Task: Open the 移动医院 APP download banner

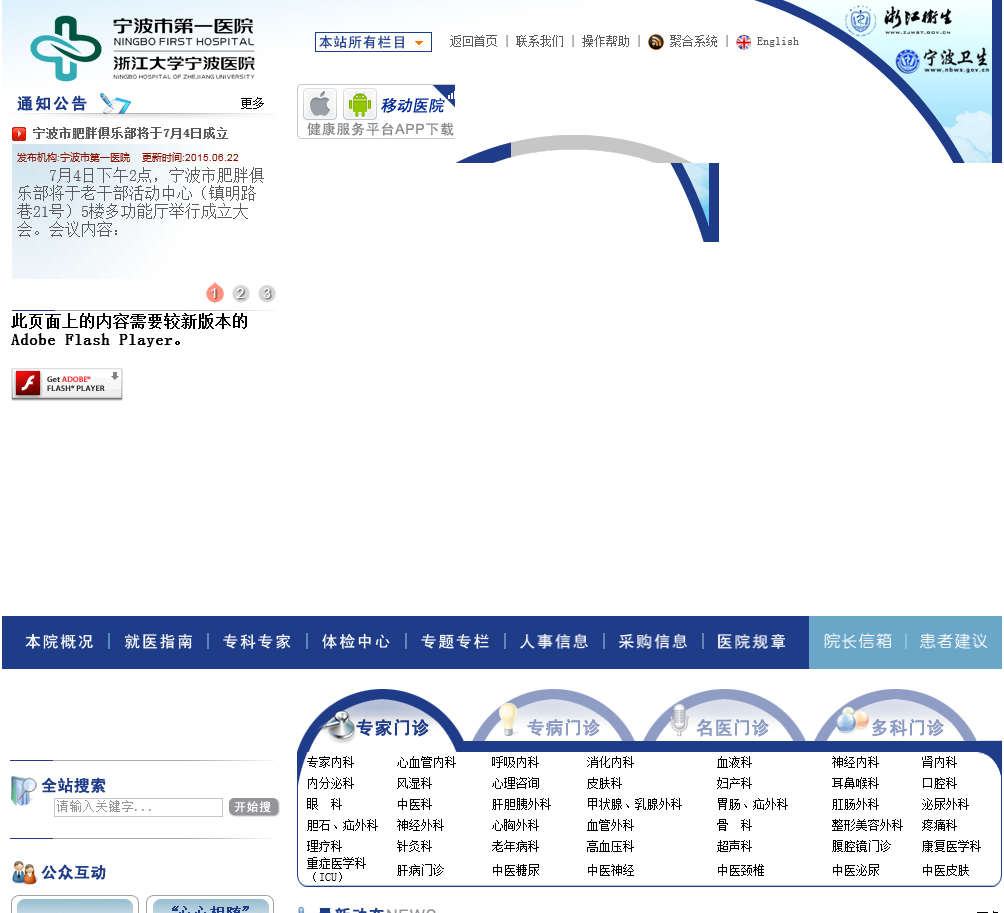Action: click(376, 111)
